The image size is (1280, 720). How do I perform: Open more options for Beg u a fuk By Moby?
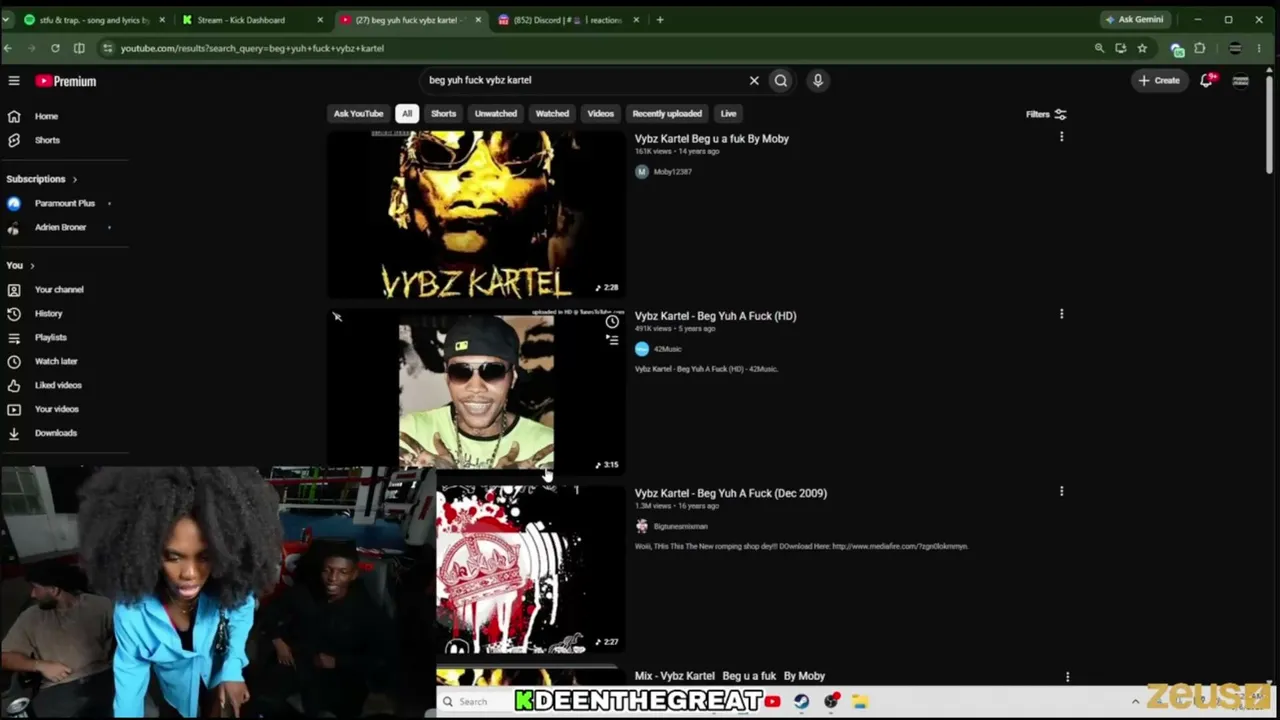click(x=1061, y=137)
